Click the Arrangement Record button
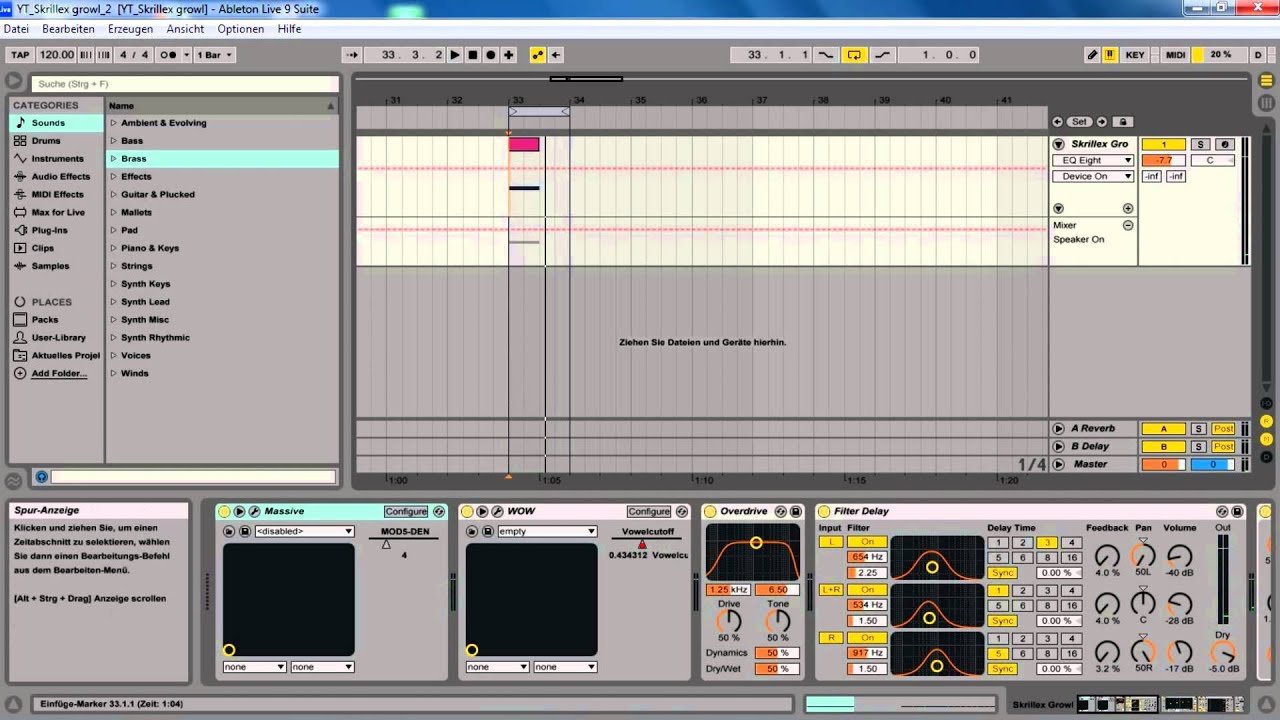 tap(491, 55)
